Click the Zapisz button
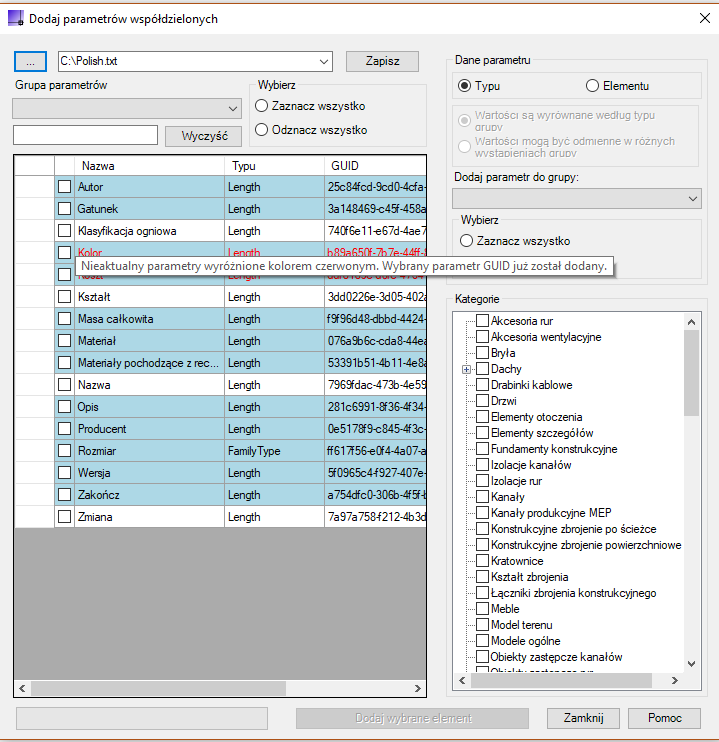 [x=382, y=62]
